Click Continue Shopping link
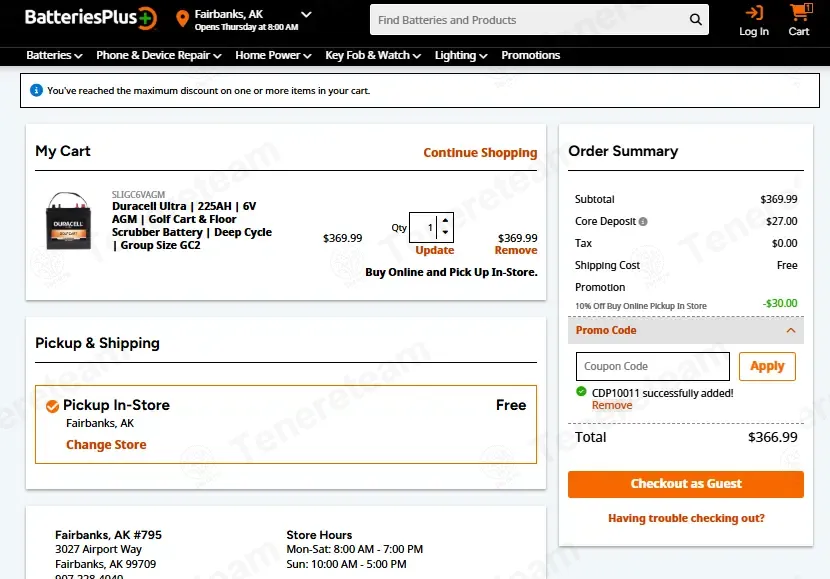This screenshot has width=830, height=579. tap(480, 152)
